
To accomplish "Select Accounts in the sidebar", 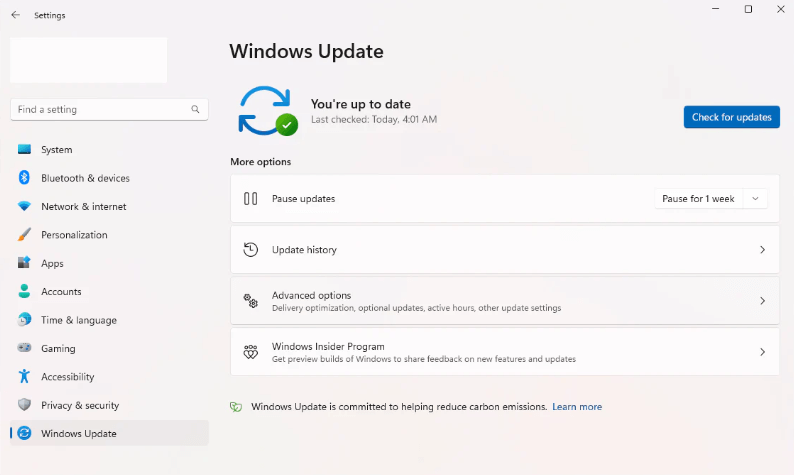I will (109, 291).
